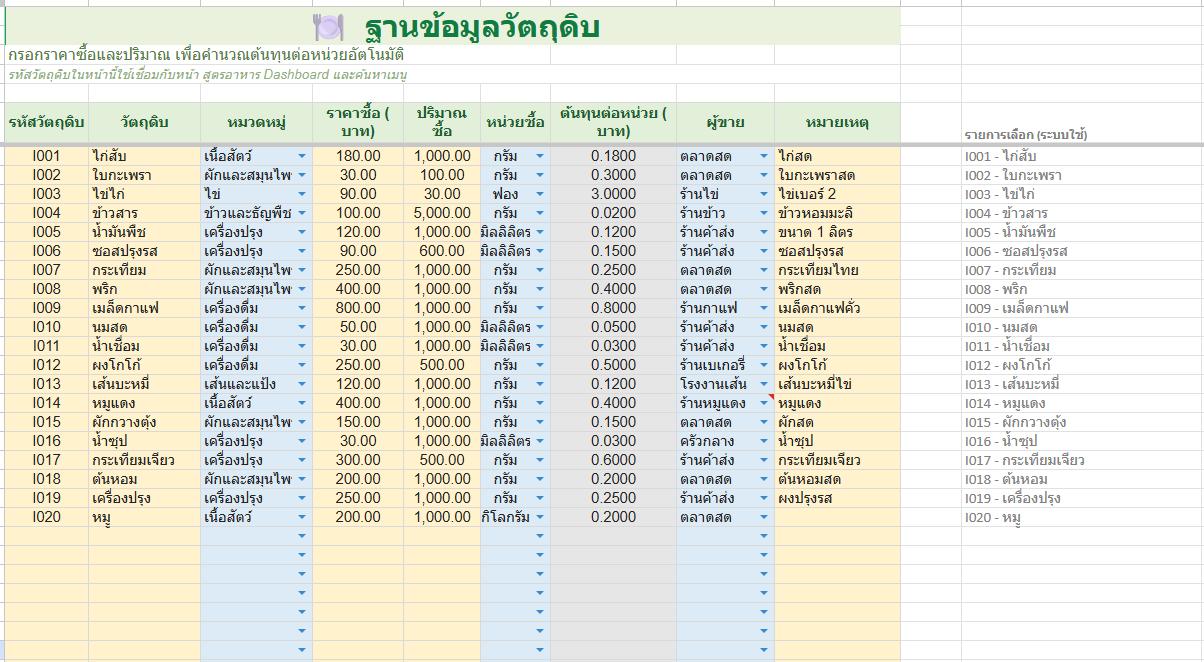Select note cell ขนาด 1 ลิตร
This screenshot has width=1204, height=662.
click(837, 232)
